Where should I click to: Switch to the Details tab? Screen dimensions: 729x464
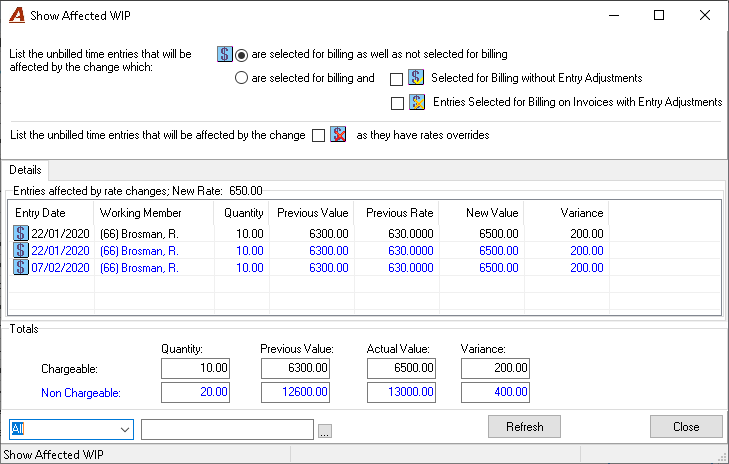[25, 170]
